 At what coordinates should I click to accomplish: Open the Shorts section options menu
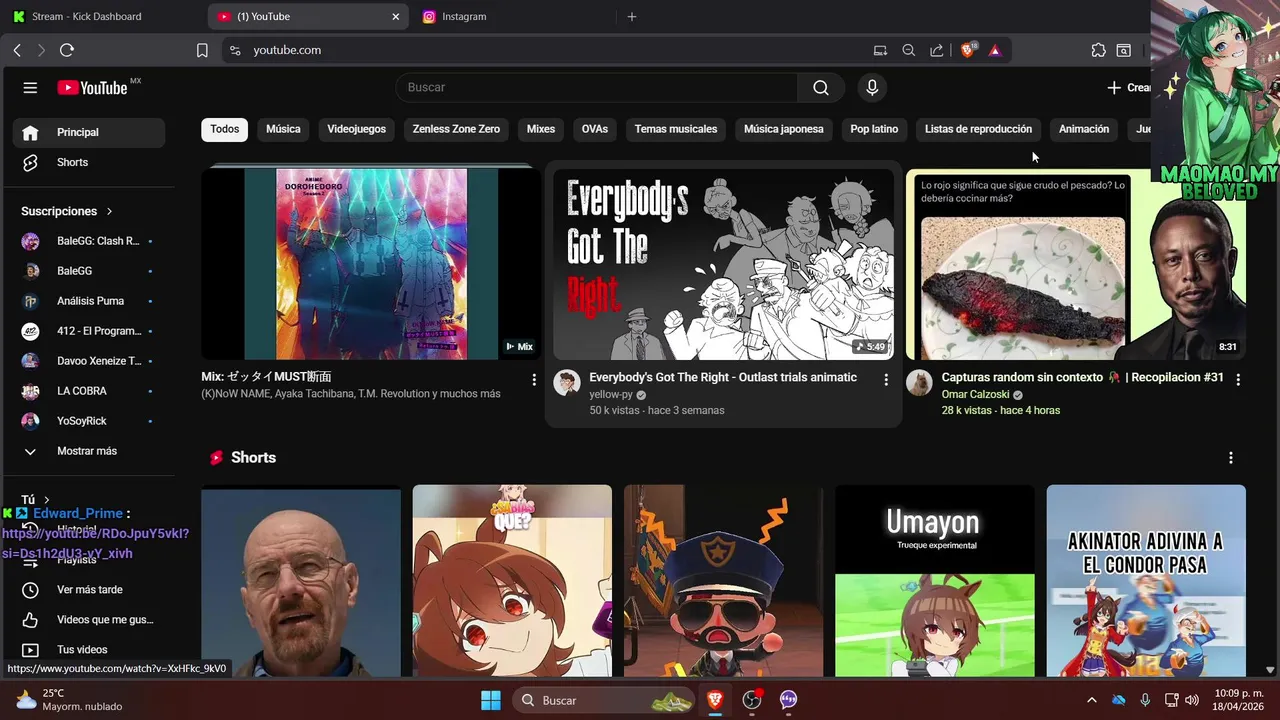pyautogui.click(x=1231, y=458)
